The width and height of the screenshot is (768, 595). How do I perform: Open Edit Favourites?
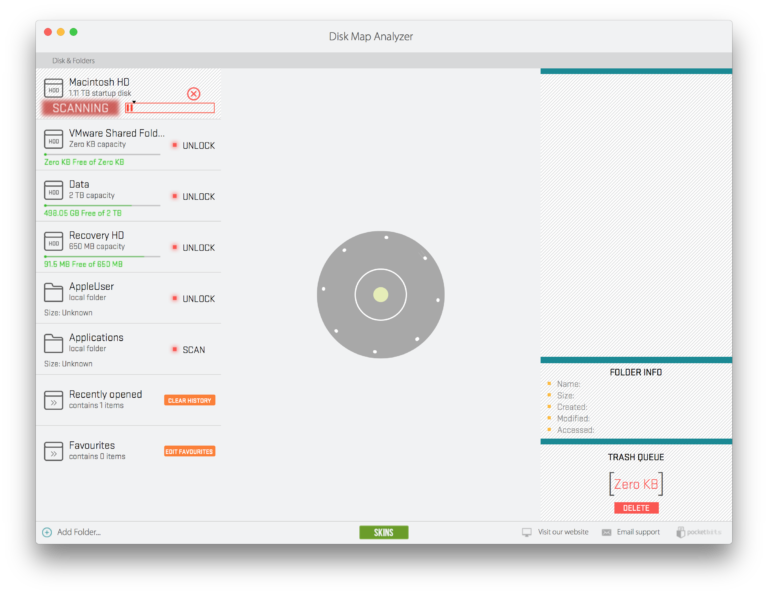pos(190,451)
